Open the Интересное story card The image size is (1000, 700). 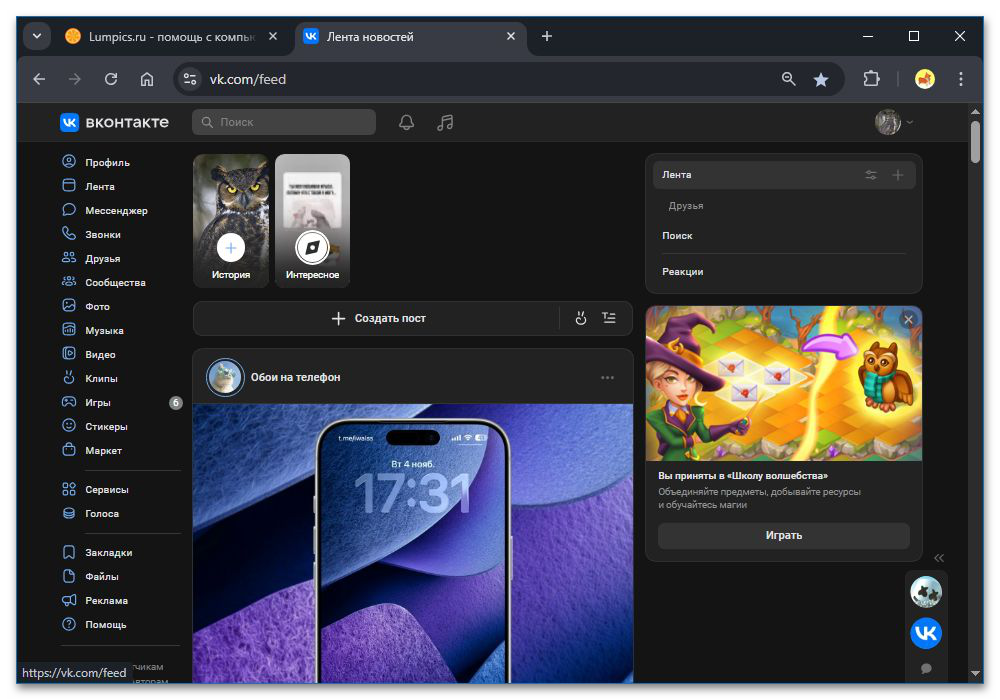pyautogui.click(x=312, y=221)
